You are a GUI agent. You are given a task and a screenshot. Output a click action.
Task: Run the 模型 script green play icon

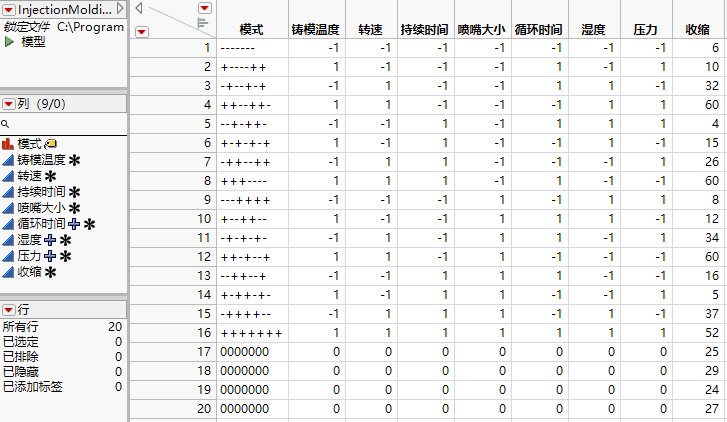coord(9,42)
